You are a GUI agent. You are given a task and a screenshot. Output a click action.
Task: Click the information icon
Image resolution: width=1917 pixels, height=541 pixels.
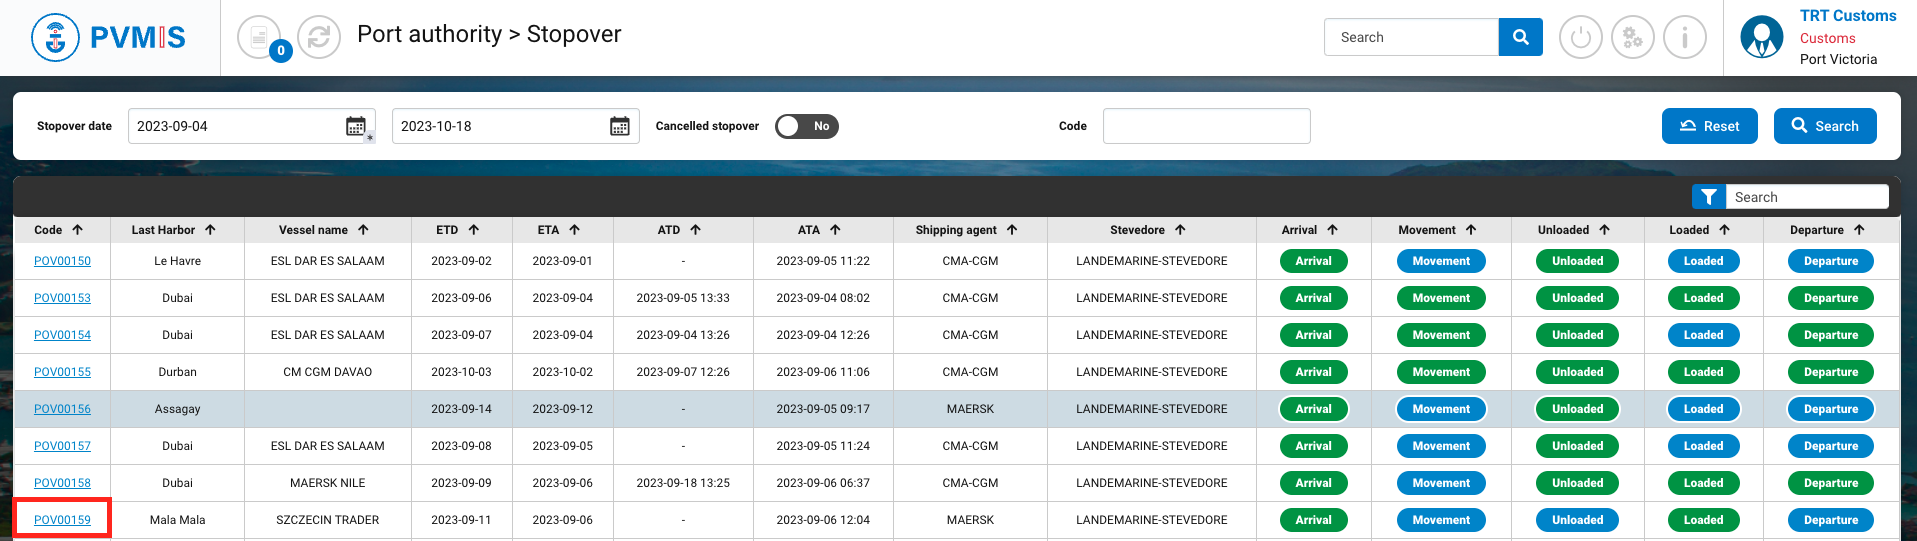[x=1684, y=38]
